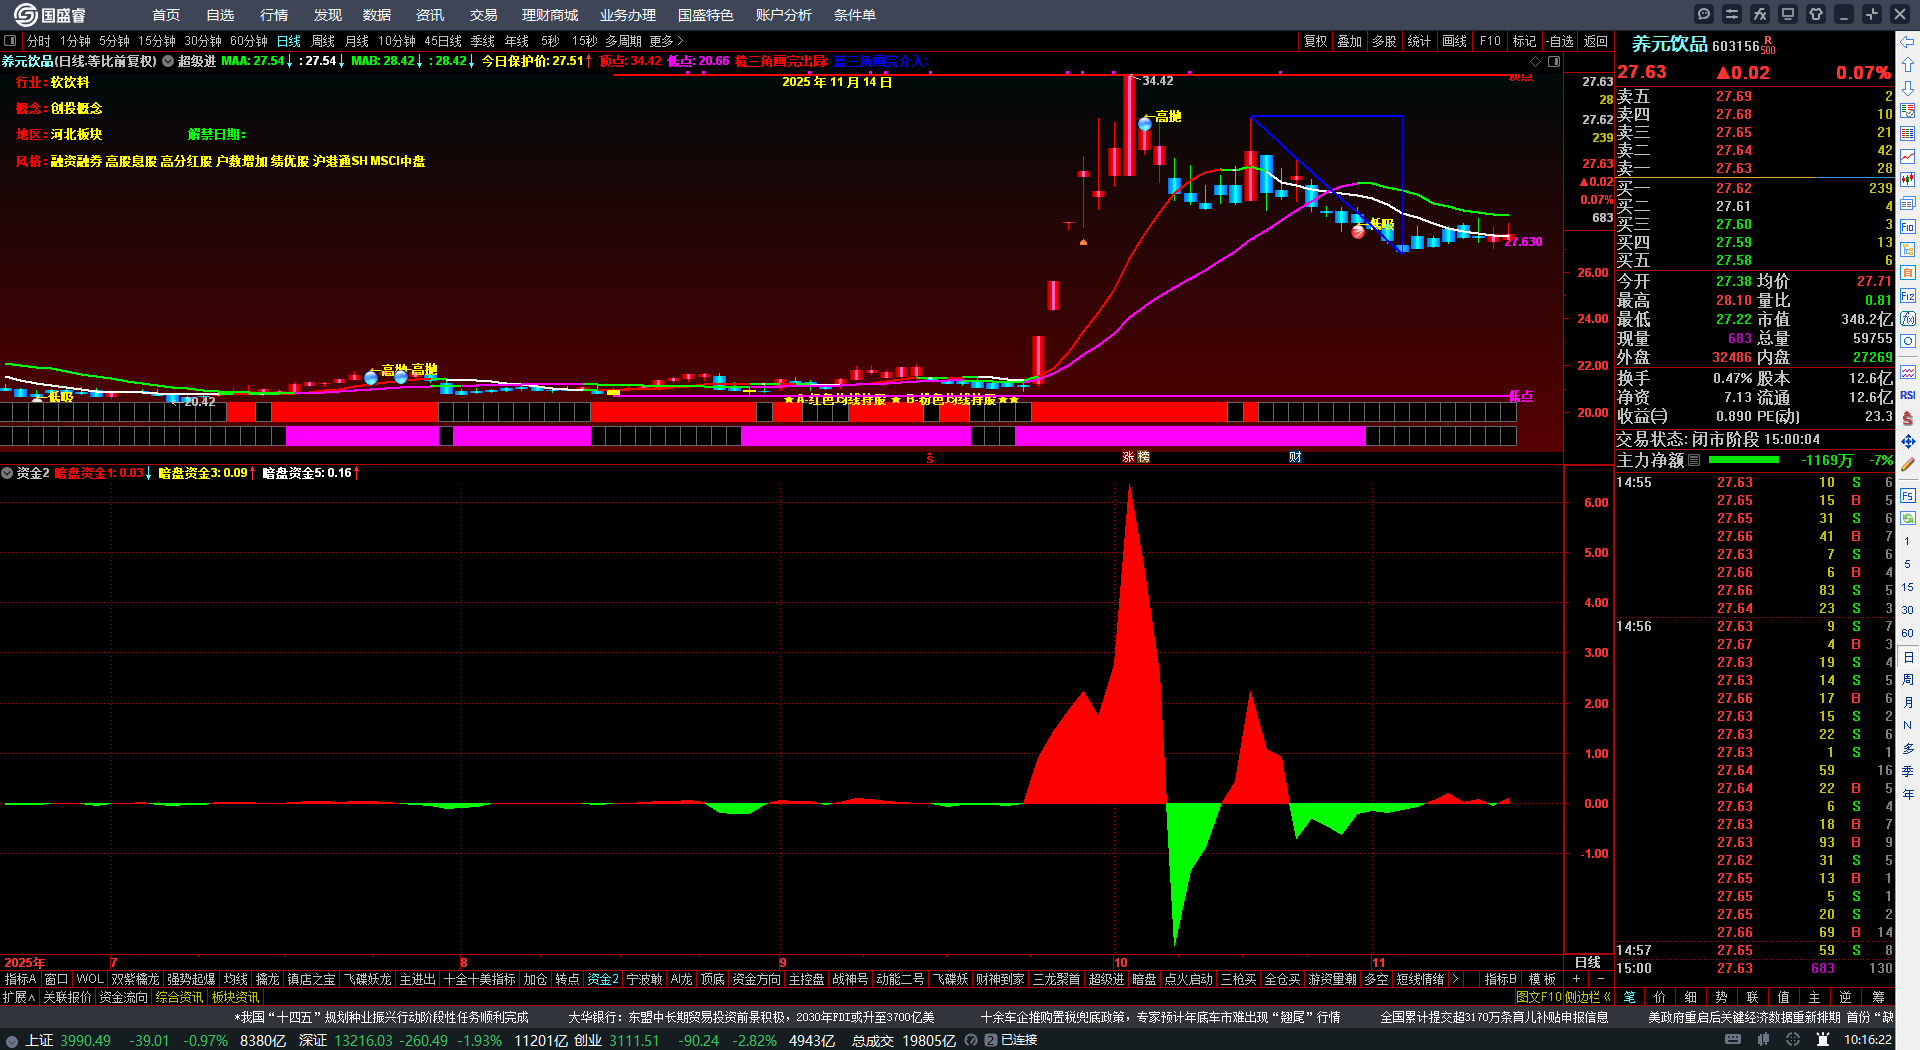
Task: Click the crosshair target icon in status bar
Action: click(x=1793, y=1040)
